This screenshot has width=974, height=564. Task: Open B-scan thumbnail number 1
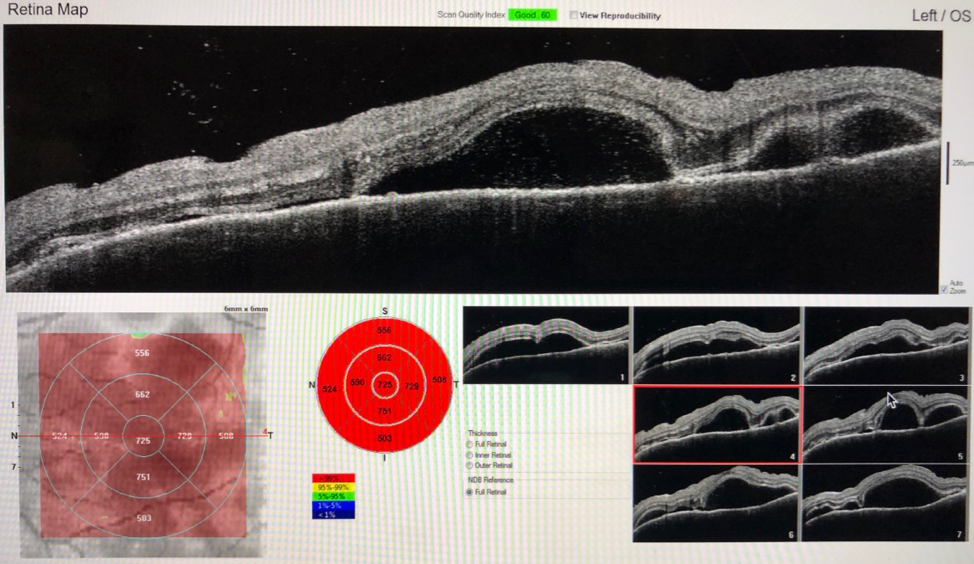click(546, 346)
